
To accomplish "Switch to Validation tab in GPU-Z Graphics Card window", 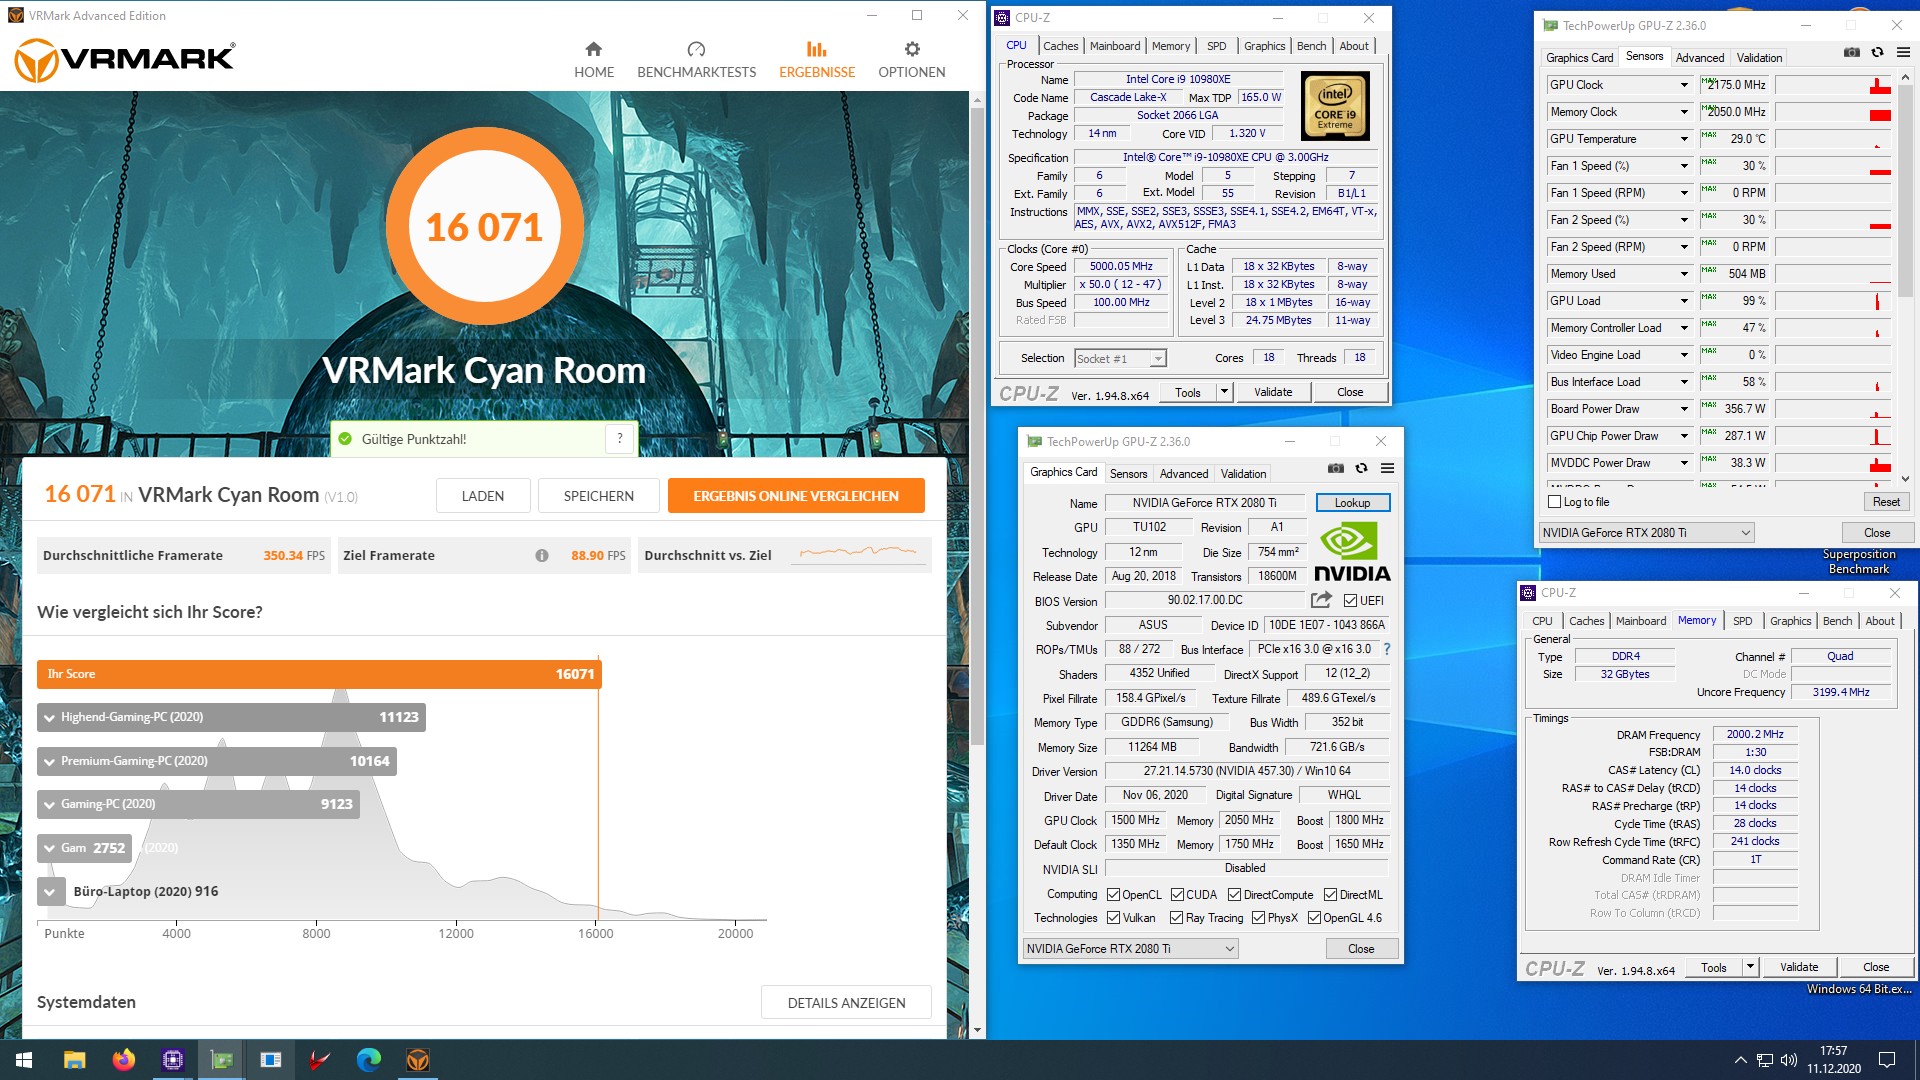I will pos(1243,474).
